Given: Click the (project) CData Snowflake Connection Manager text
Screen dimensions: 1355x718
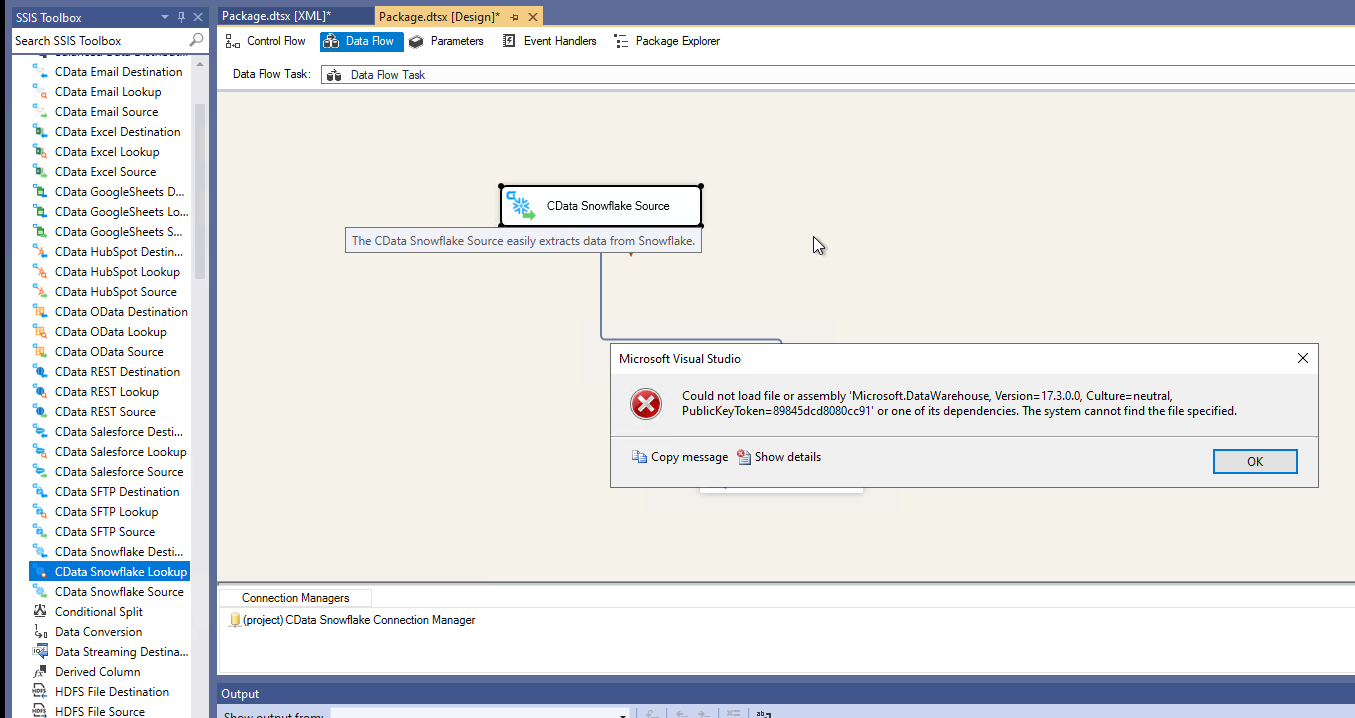Looking at the screenshot, I should pos(359,620).
